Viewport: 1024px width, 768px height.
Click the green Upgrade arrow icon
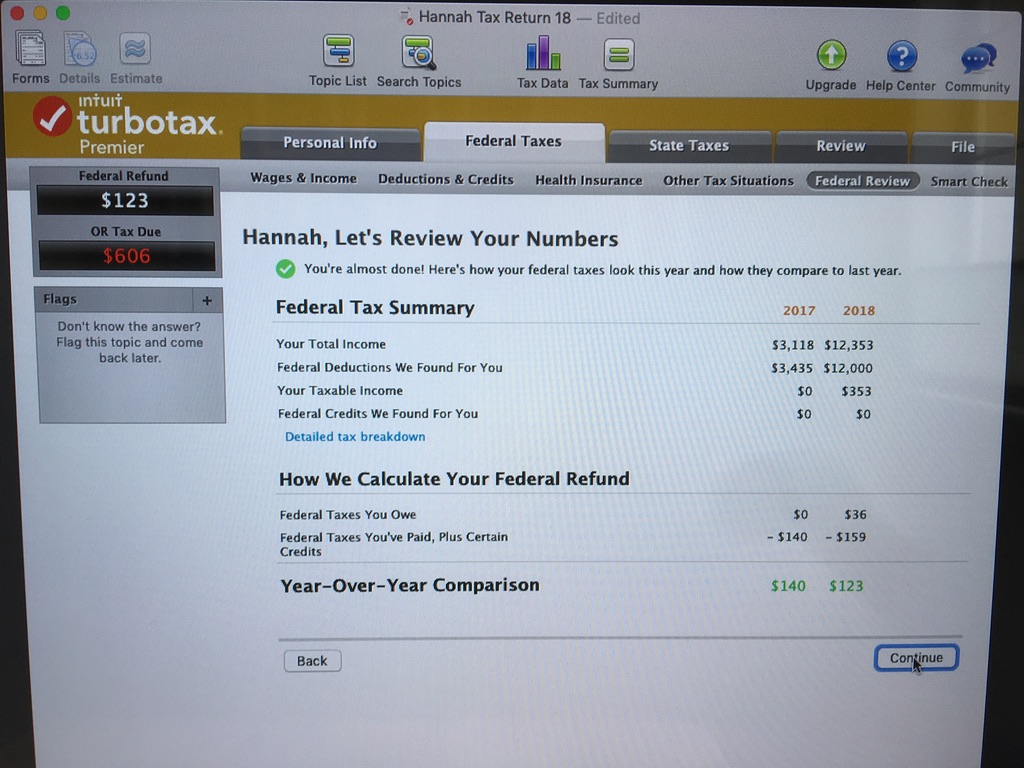point(831,56)
